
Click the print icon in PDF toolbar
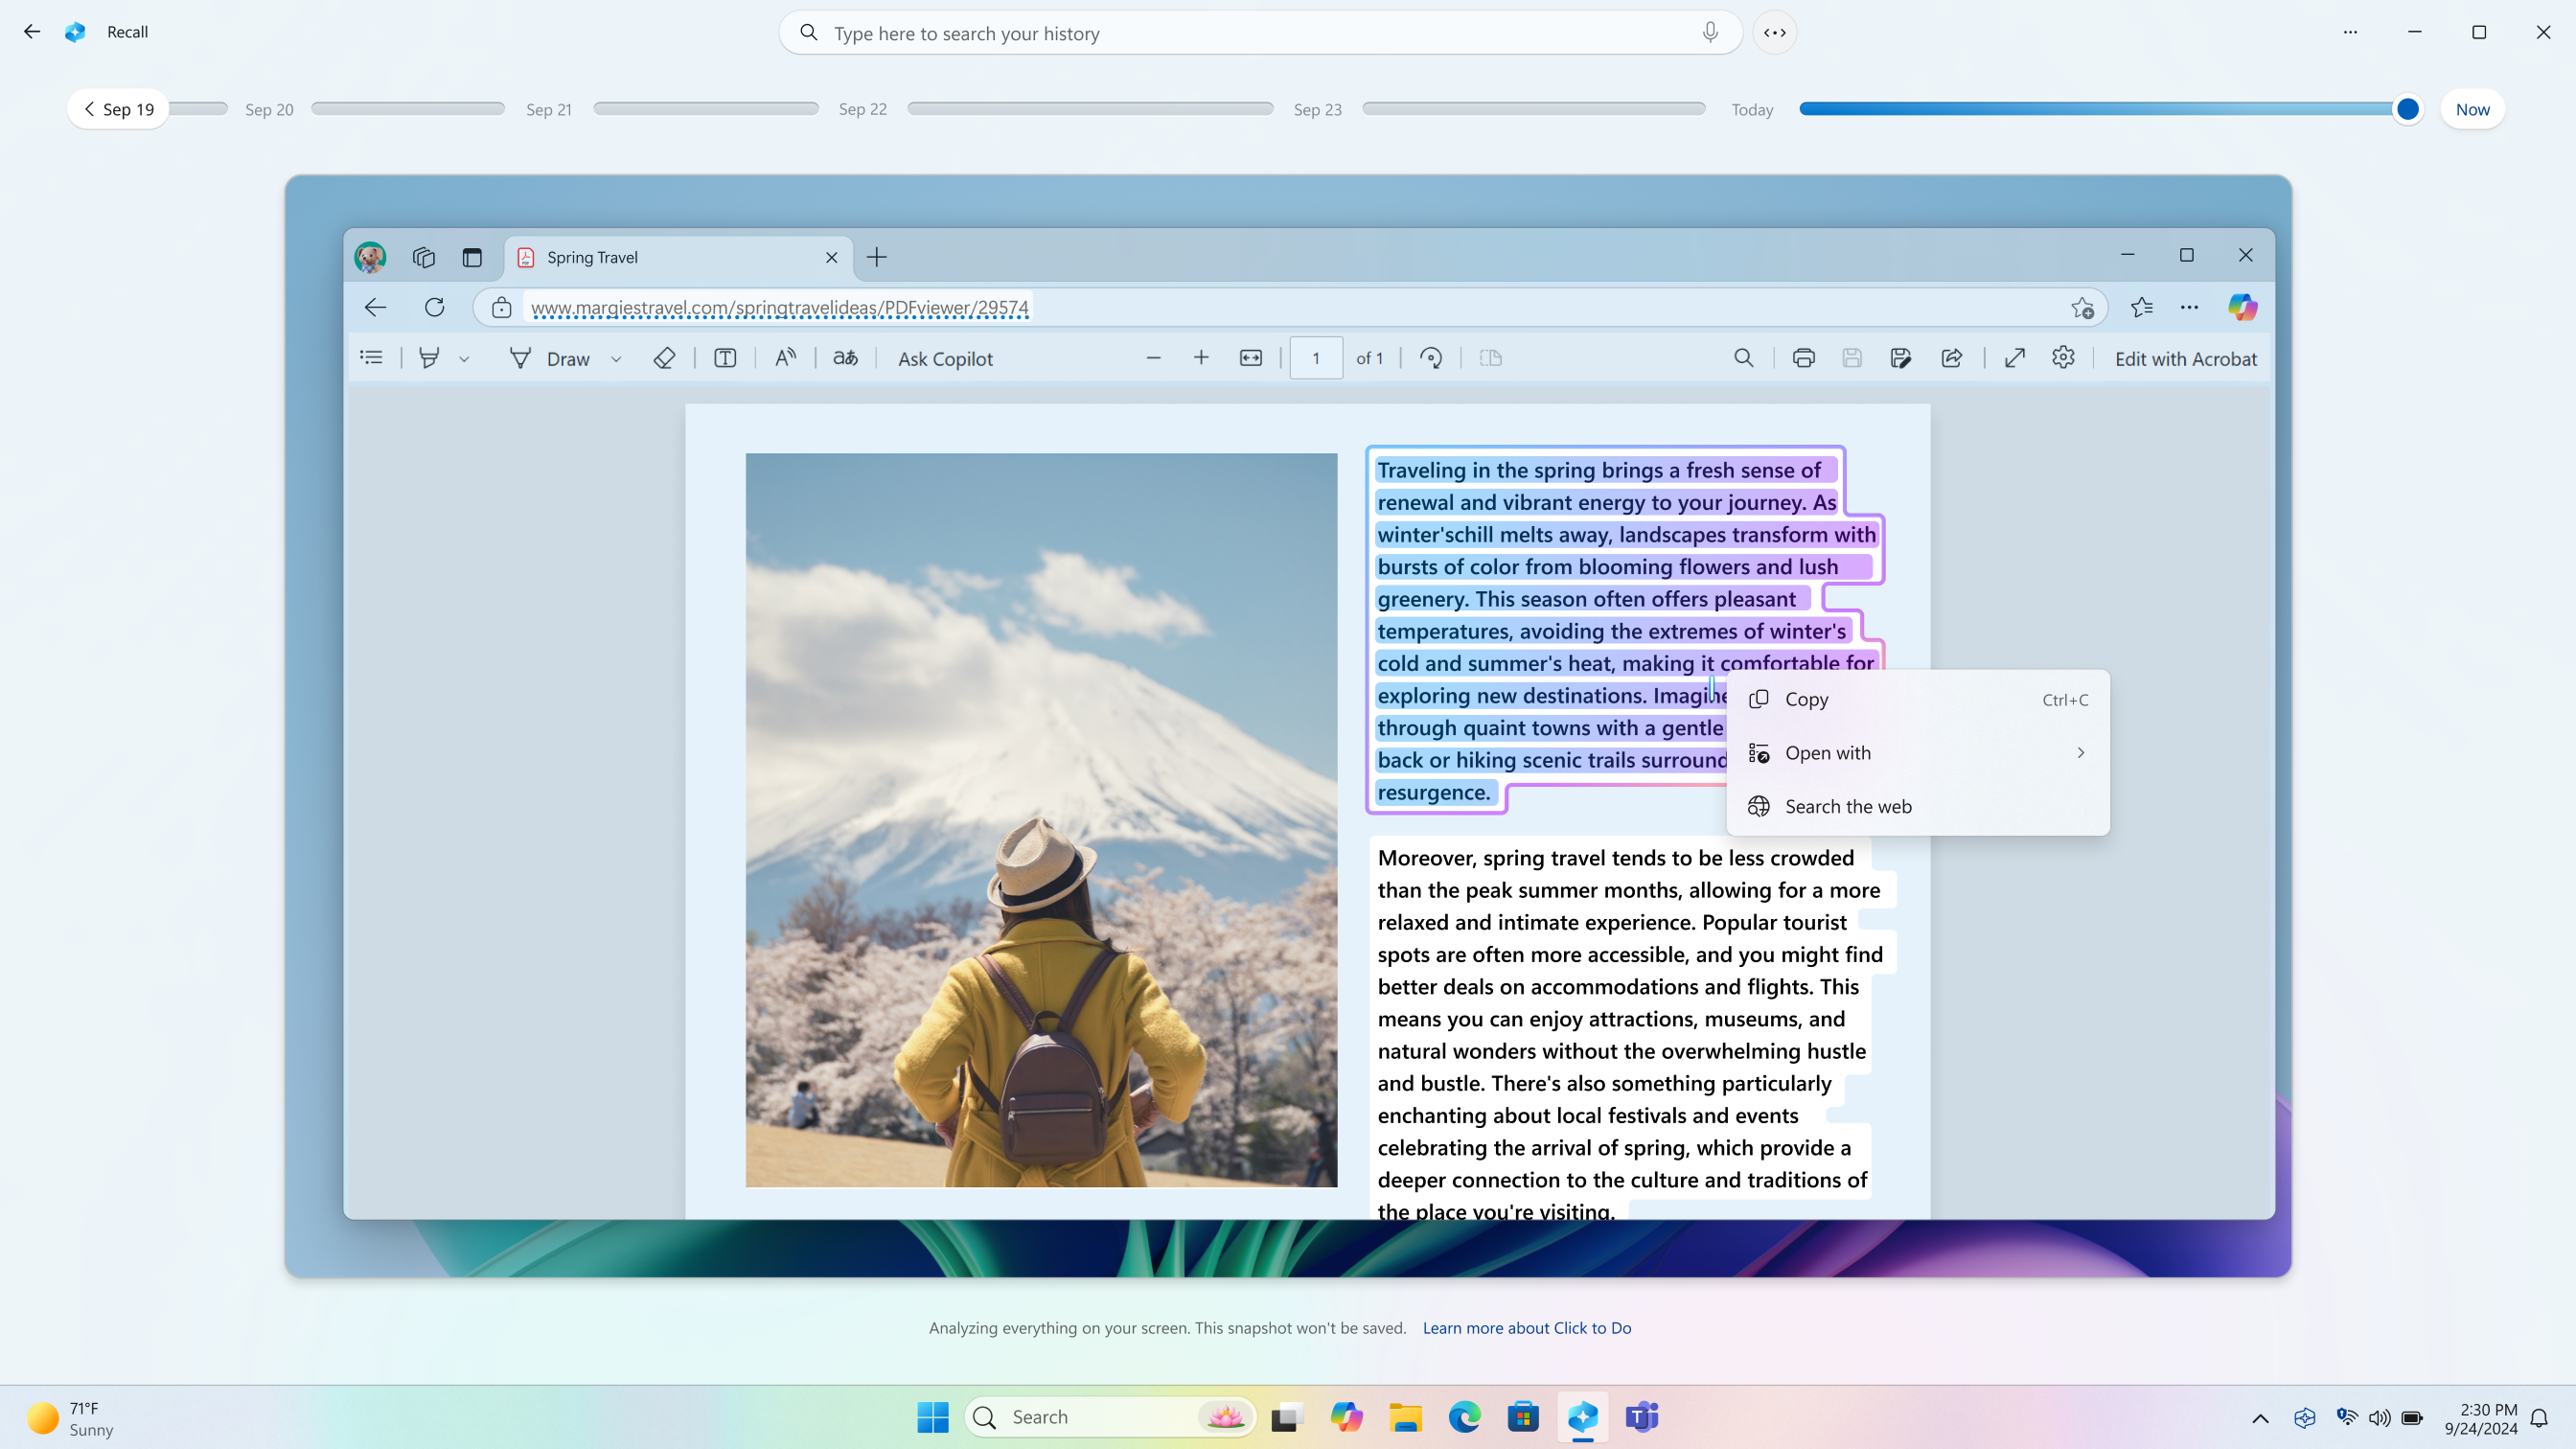click(x=1803, y=359)
